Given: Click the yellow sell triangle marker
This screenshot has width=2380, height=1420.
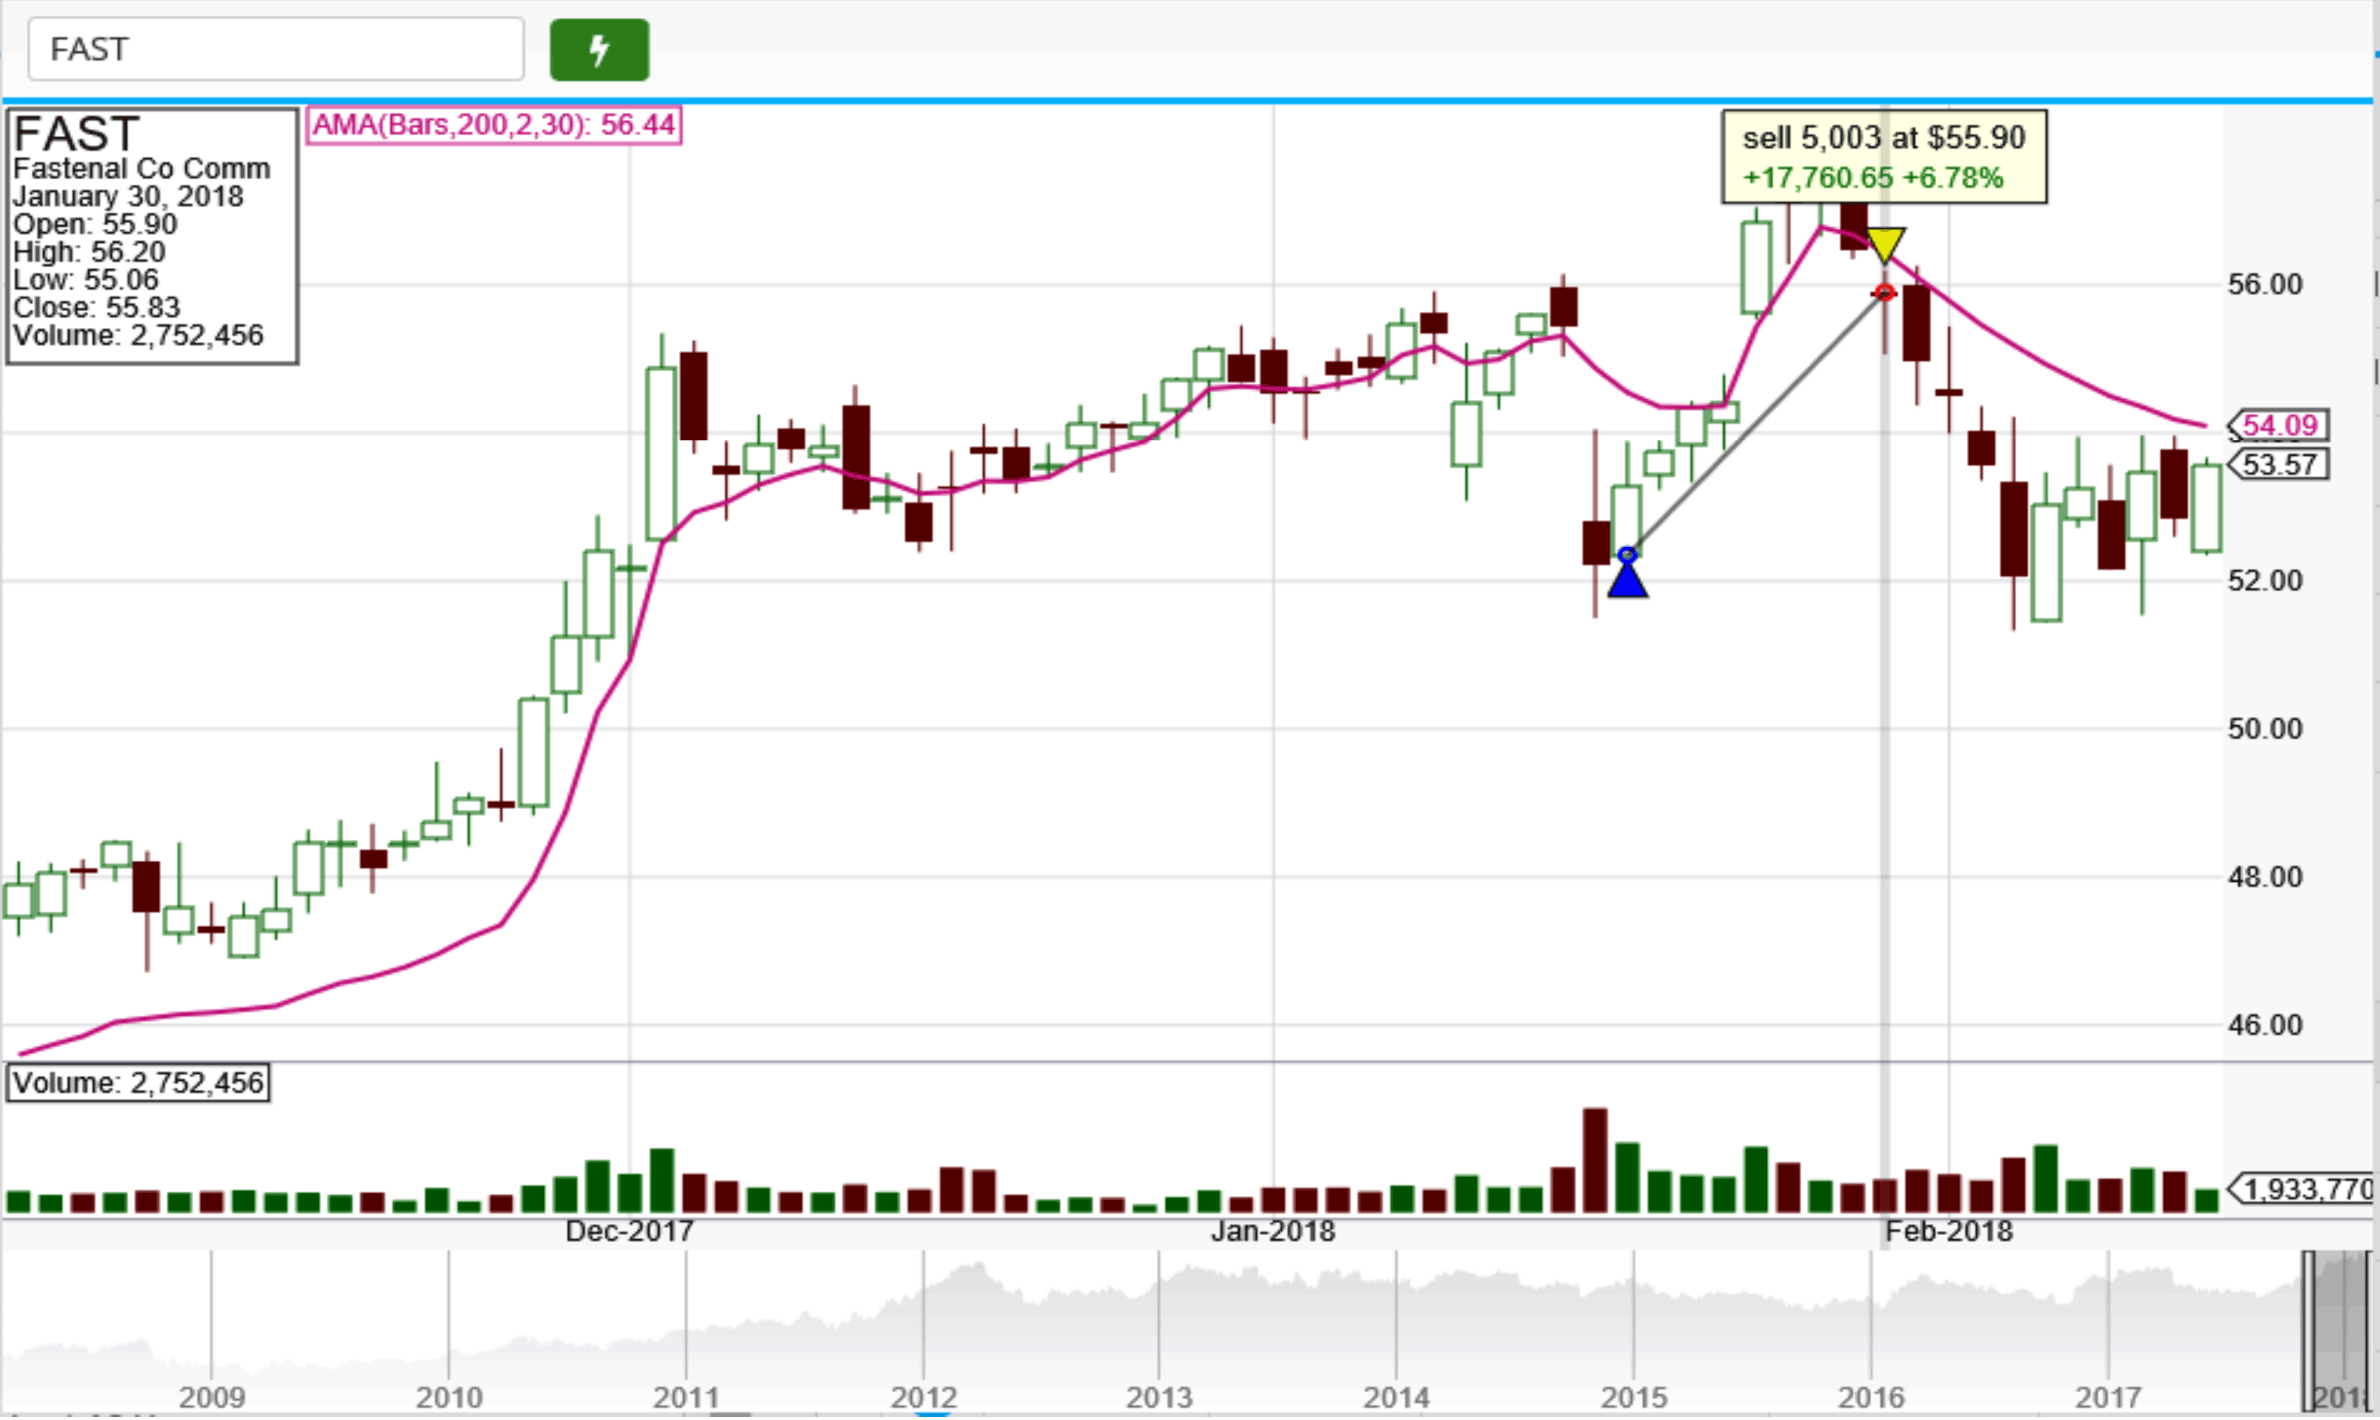Looking at the screenshot, I should coord(1885,243).
